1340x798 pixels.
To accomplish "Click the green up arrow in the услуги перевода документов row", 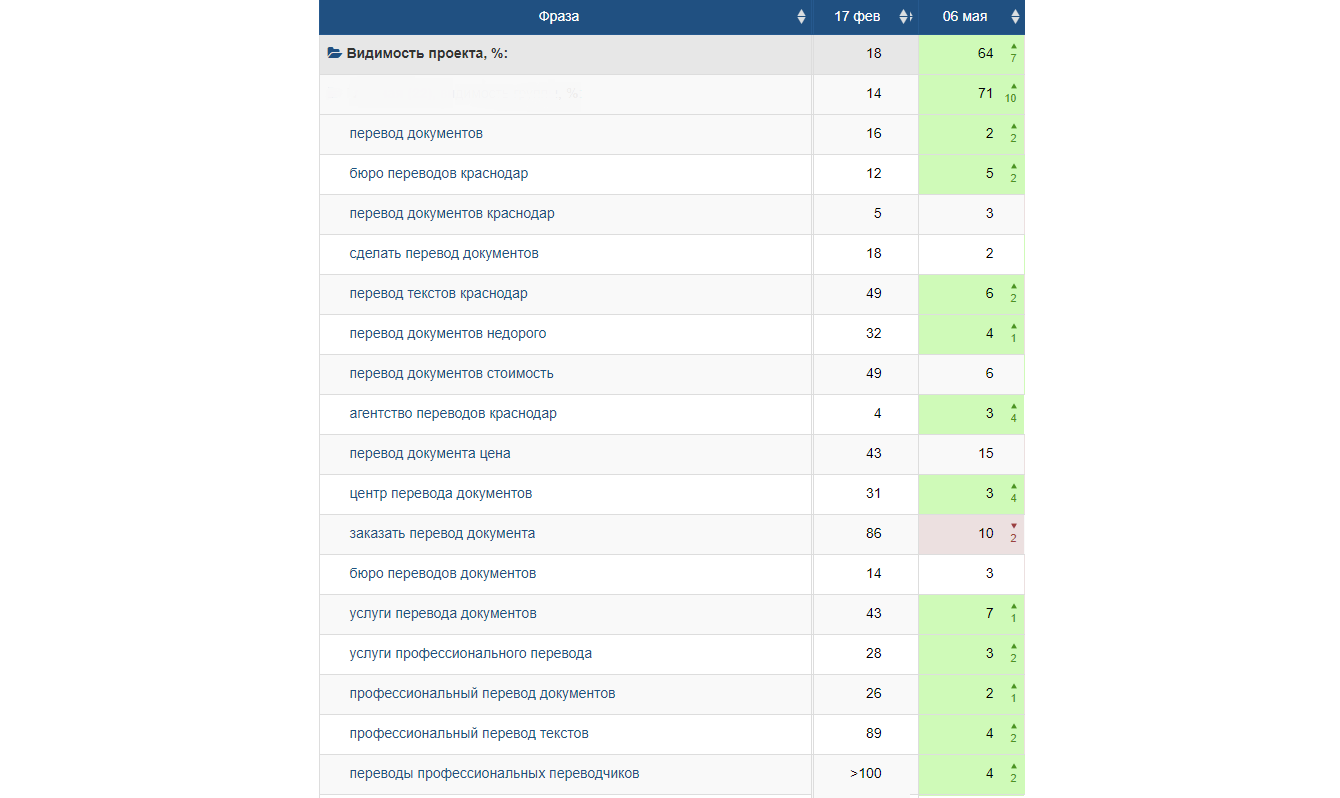I will tap(1013, 607).
